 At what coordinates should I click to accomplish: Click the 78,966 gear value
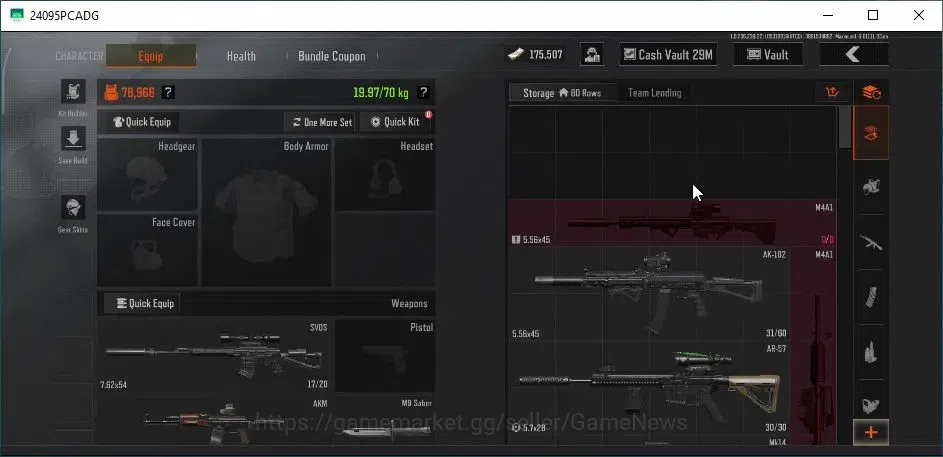click(138, 93)
